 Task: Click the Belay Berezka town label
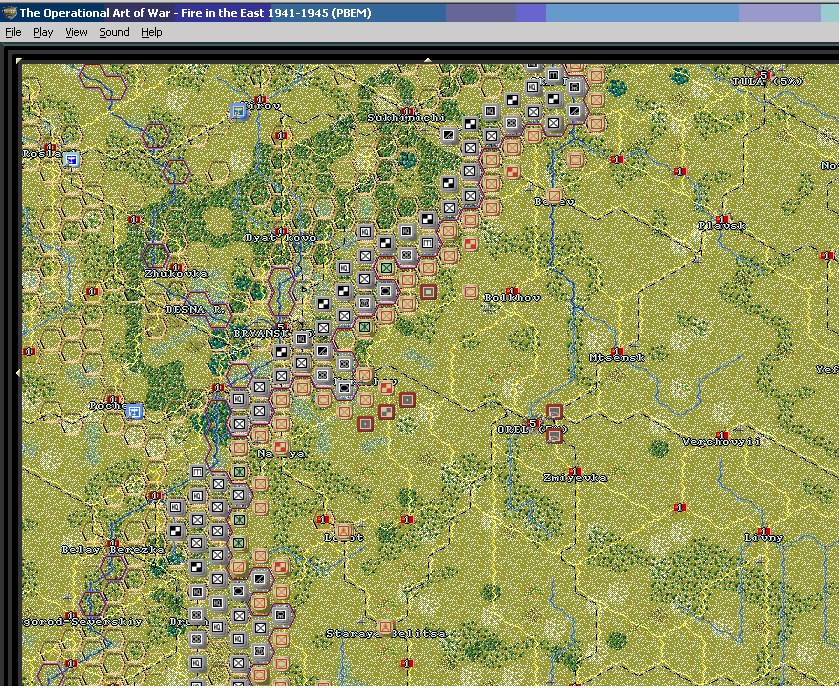coord(113,550)
